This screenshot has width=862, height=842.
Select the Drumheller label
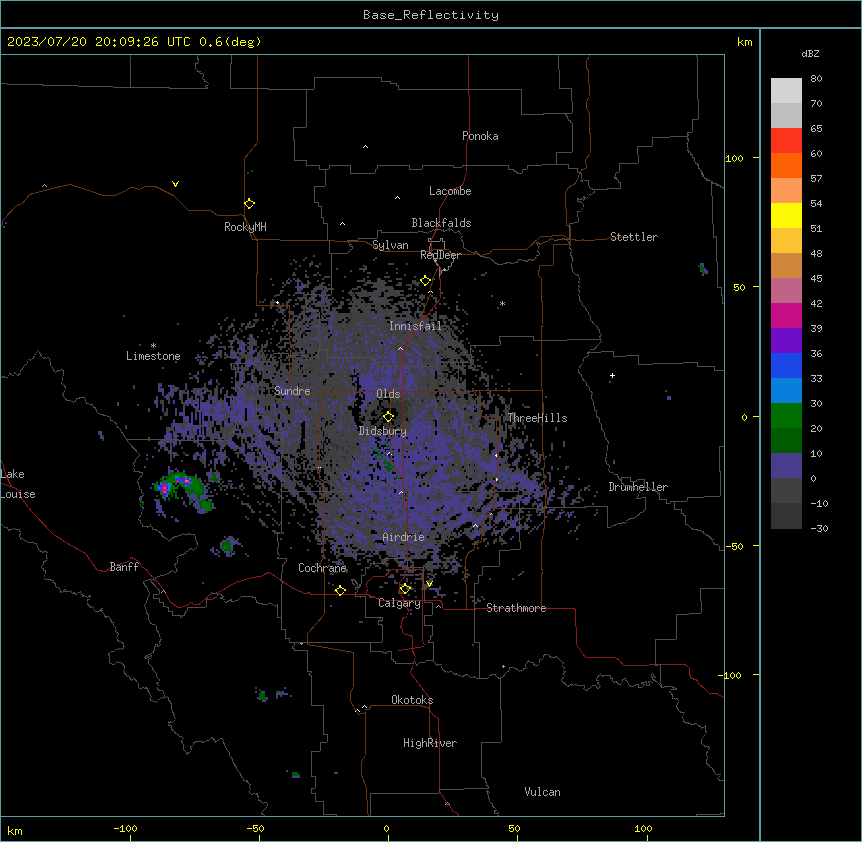point(638,487)
